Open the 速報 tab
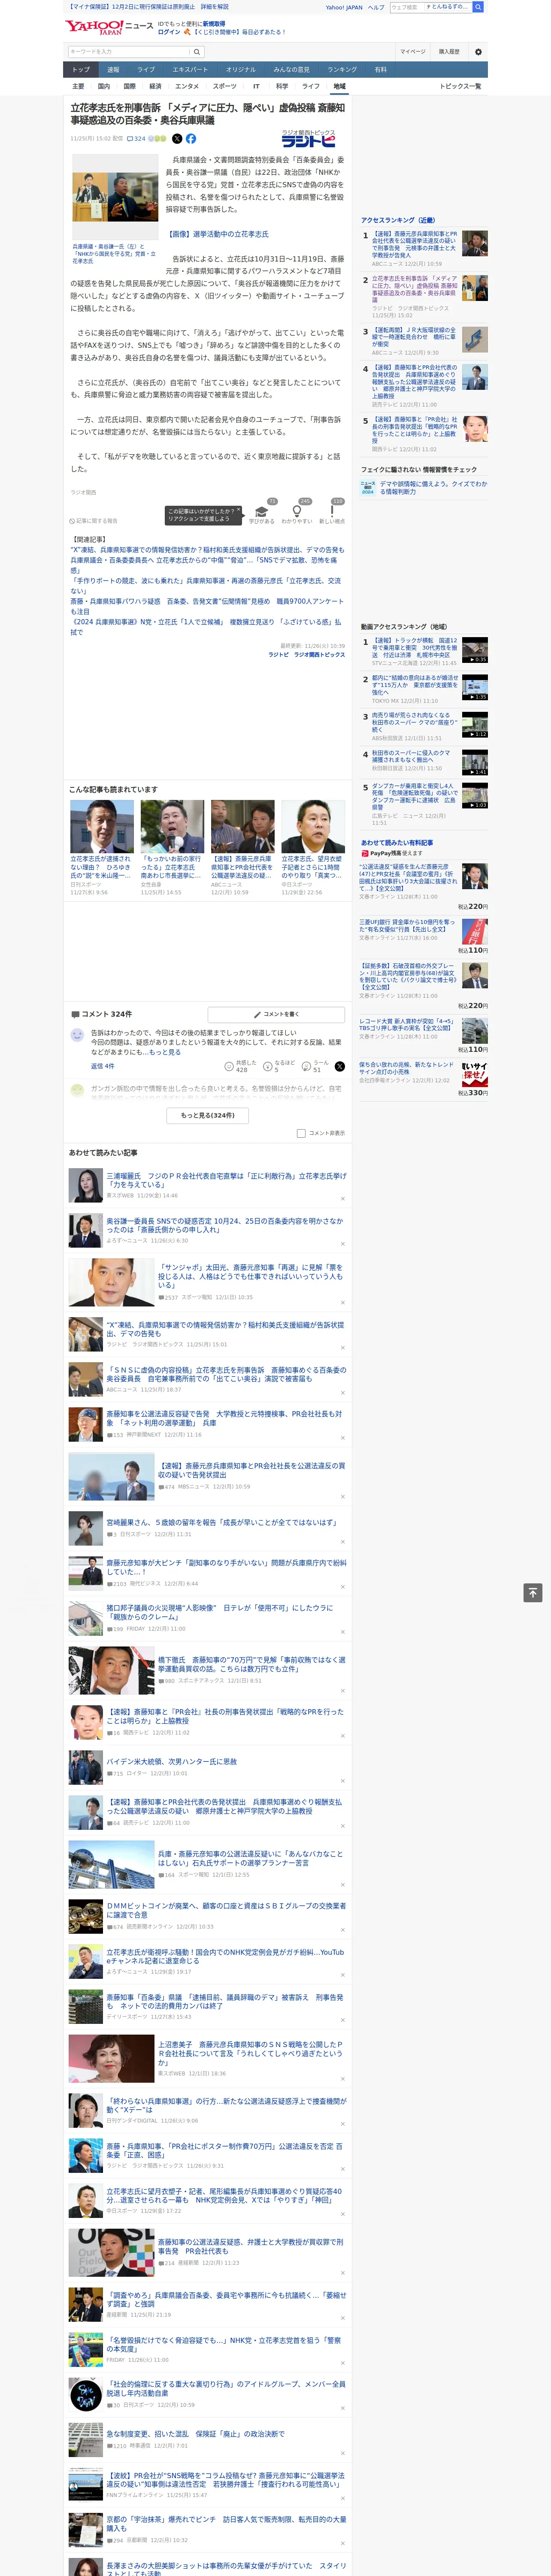The width and height of the screenshot is (551, 2576). tap(113, 70)
